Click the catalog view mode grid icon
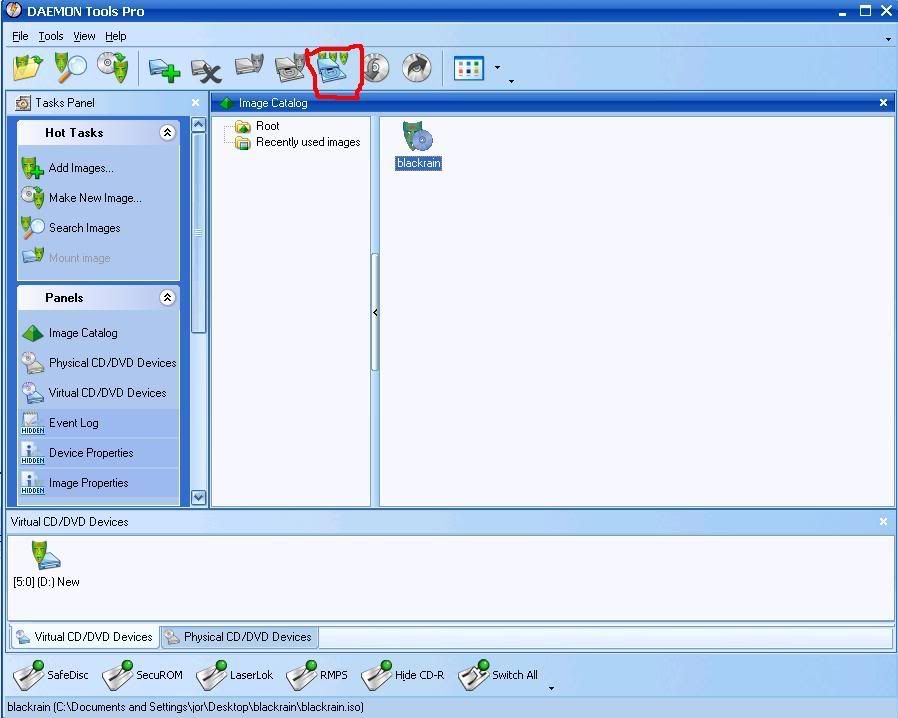898x718 pixels. click(468, 68)
